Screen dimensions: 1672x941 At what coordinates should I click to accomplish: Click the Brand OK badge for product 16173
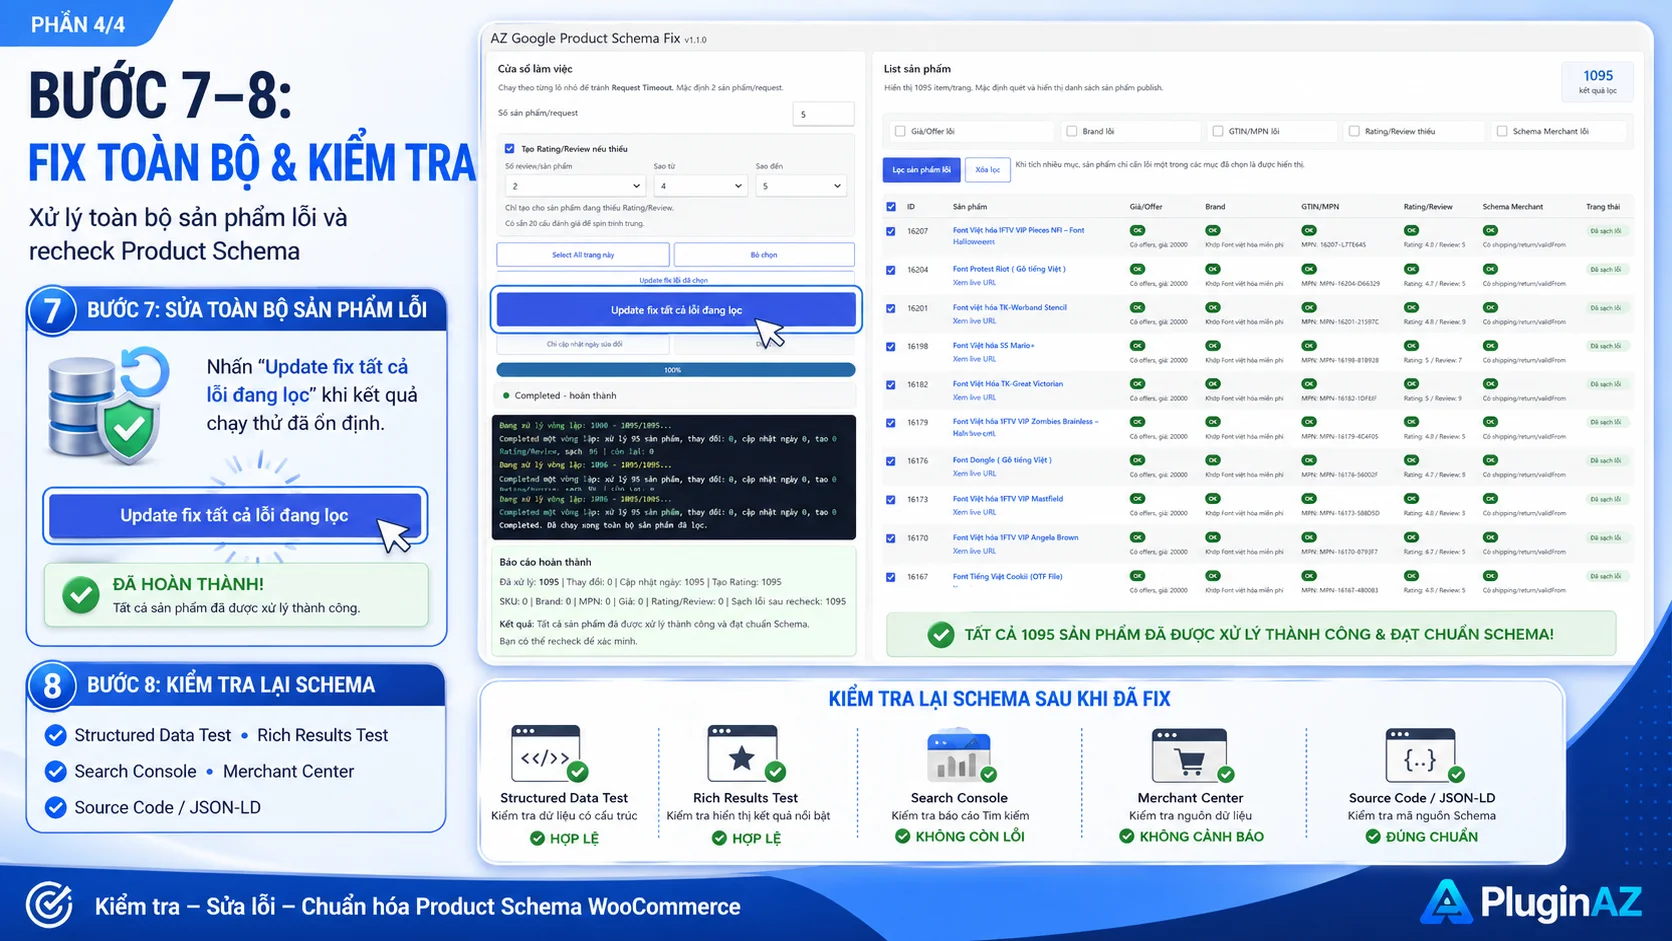1213,499
